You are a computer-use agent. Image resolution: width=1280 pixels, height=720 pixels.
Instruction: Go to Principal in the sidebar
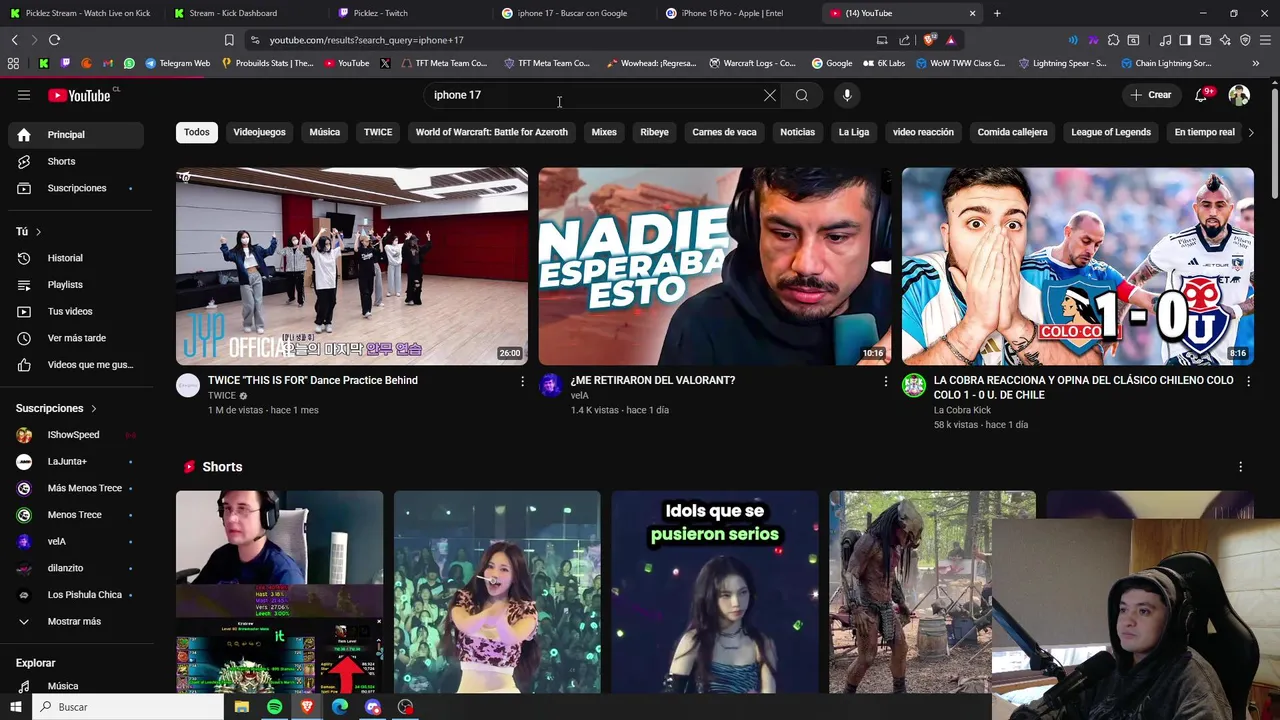(x=74, y=135)
